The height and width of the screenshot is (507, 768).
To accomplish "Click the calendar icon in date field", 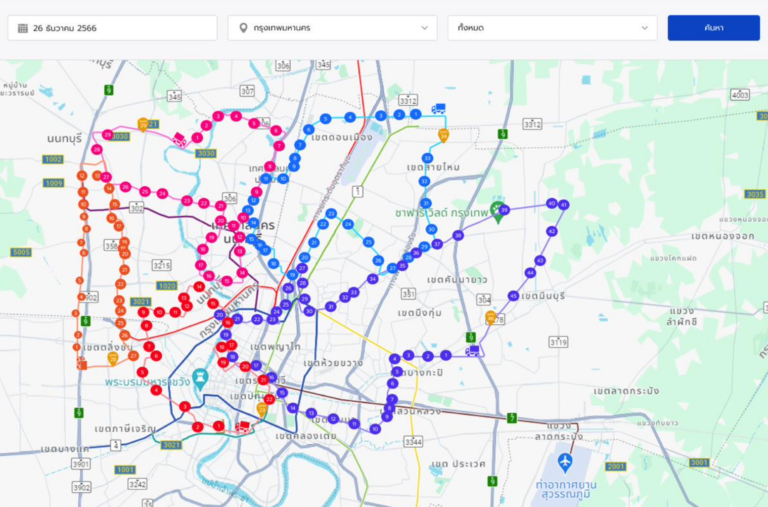I will point(23,28).
